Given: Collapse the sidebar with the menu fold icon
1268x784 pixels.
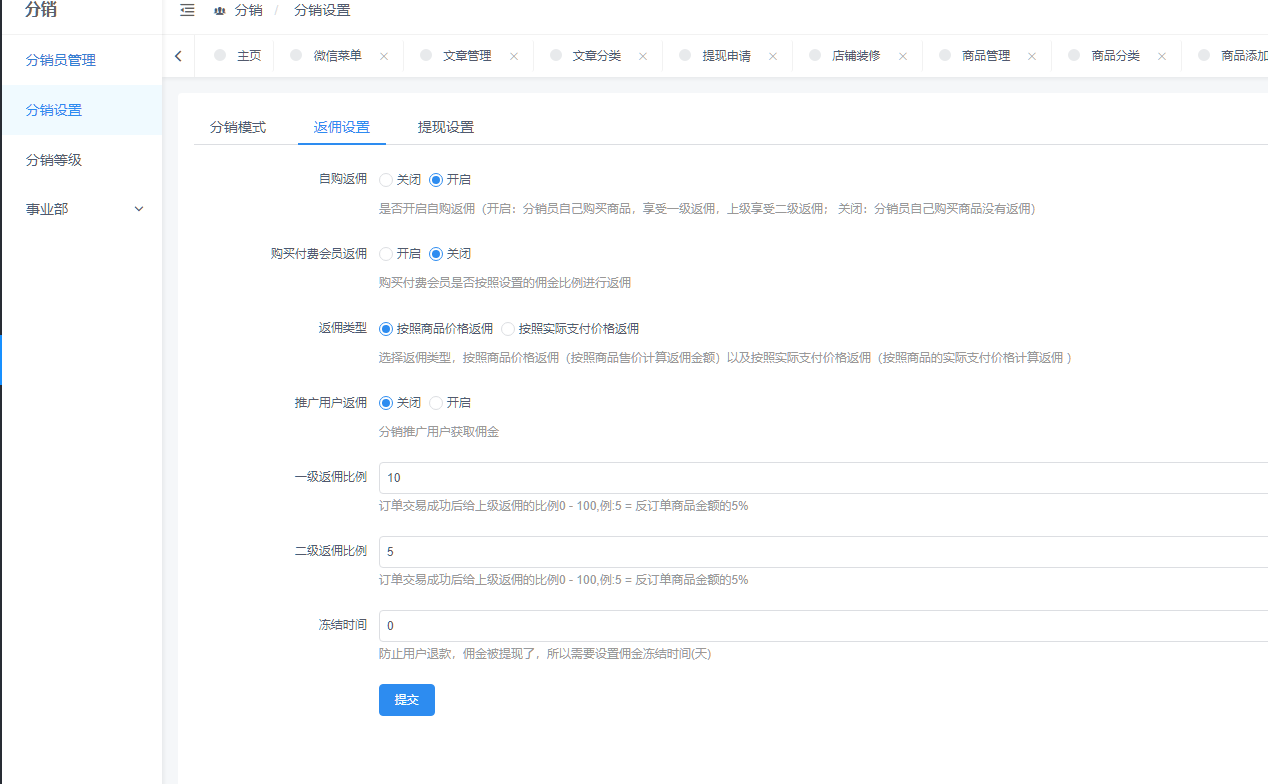Looking at the screenshot, I should pos(187,10).
